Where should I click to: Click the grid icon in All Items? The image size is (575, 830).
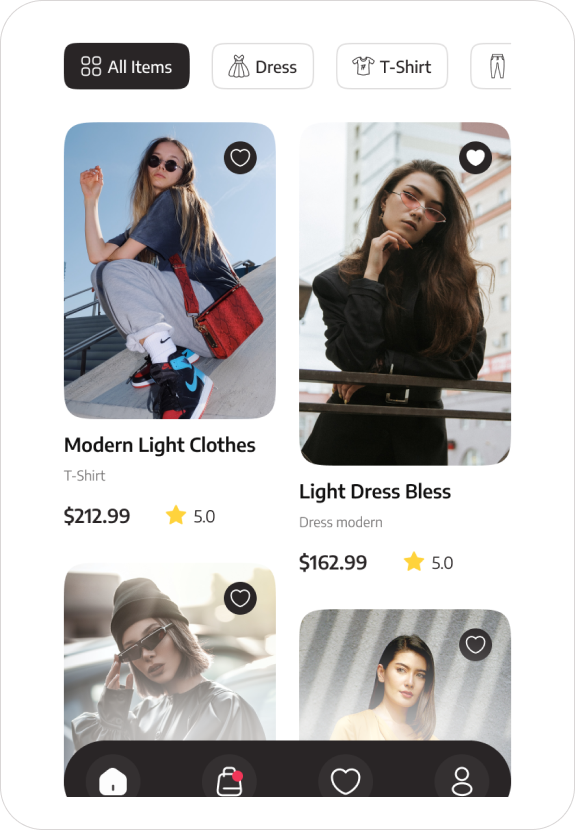click(91, 67)
